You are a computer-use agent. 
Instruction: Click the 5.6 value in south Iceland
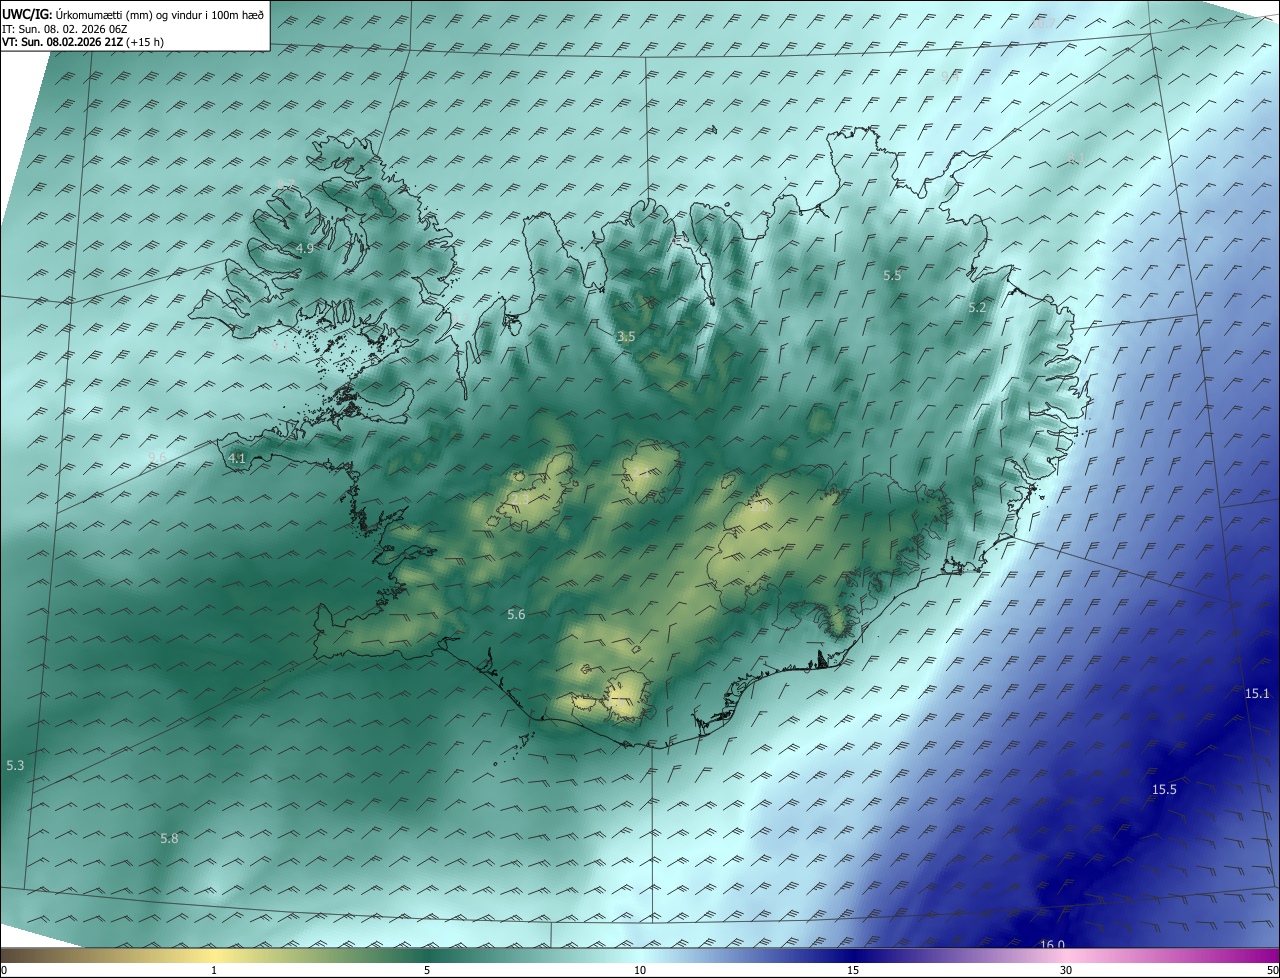[x=516, y=615]
